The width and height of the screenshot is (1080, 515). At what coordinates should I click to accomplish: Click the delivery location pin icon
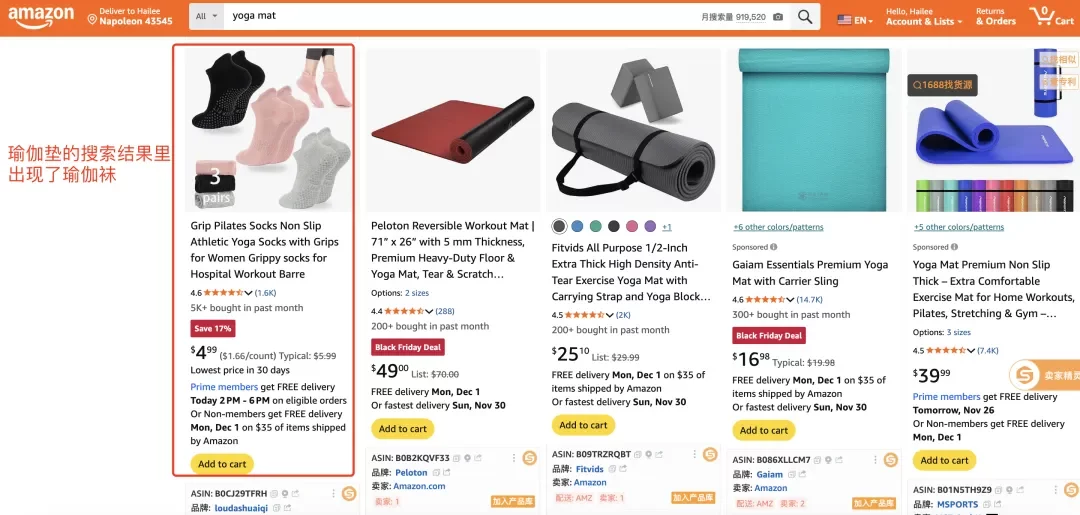pyautogui.click(x=92, y=17)
